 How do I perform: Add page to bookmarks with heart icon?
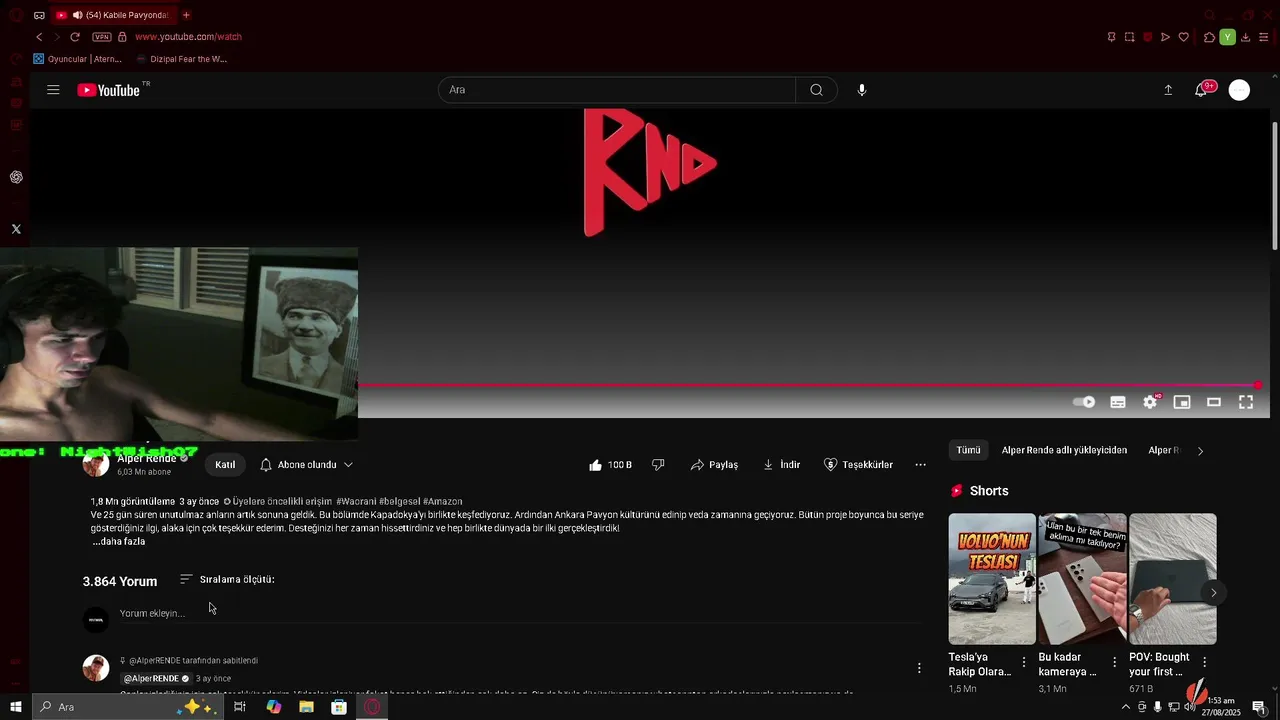tap(1184, 37)
